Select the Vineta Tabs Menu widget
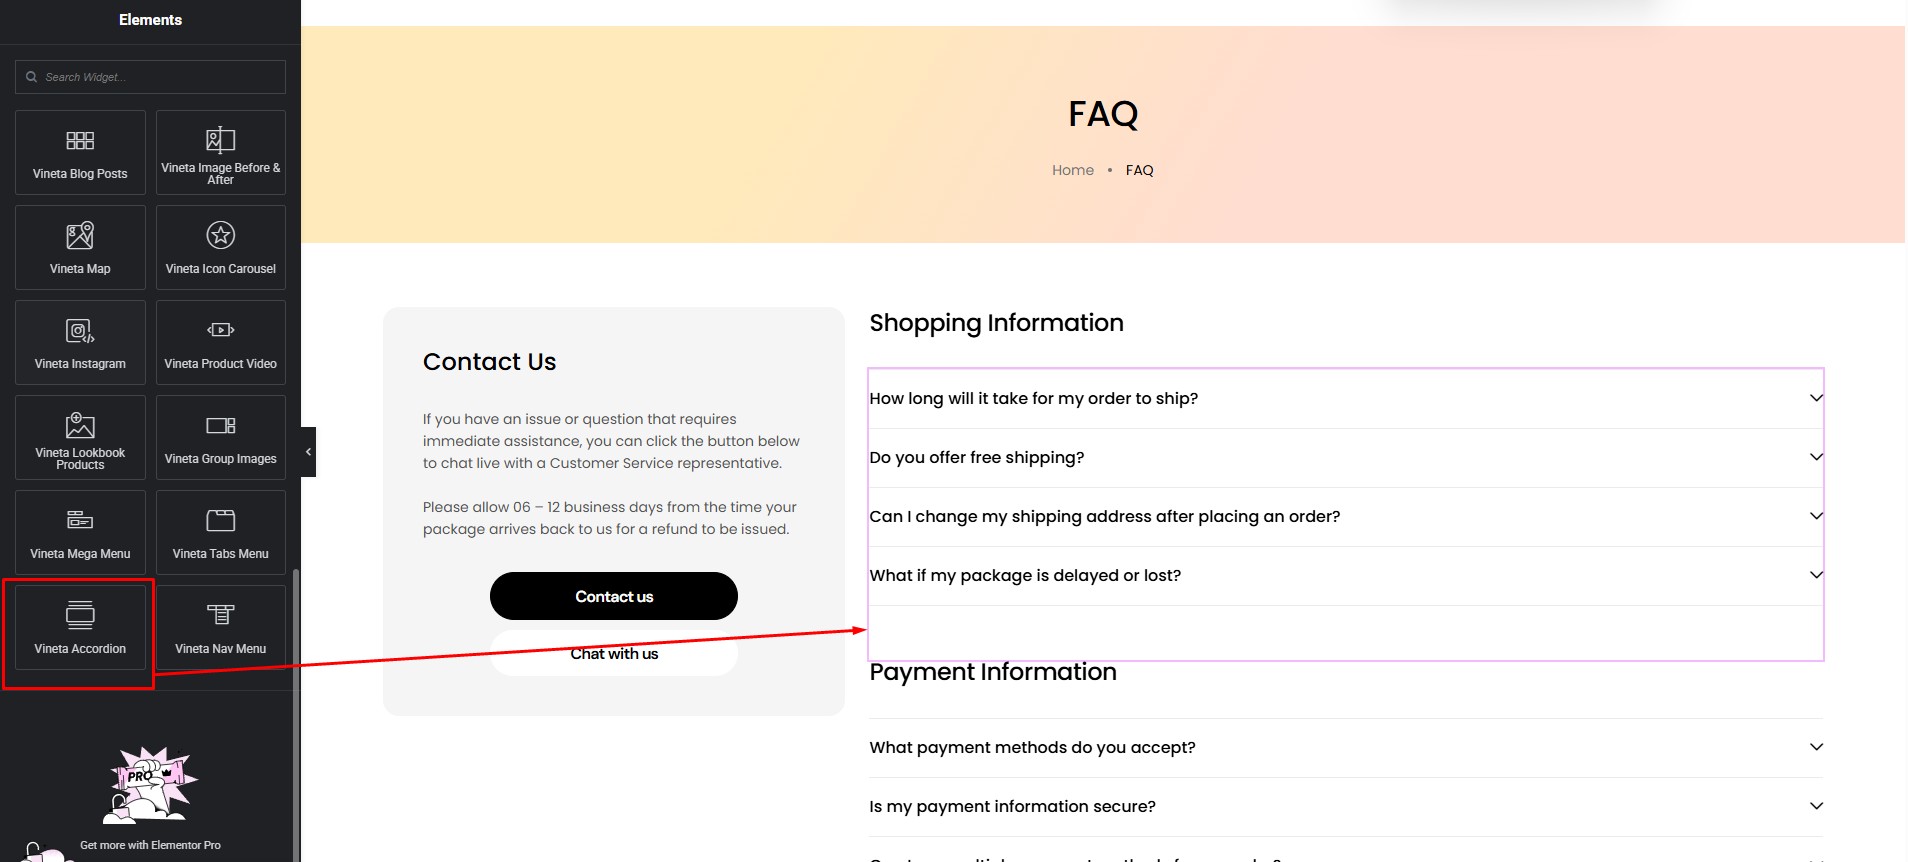This screenshot has width=1908, height=862. click(x=221, y=532)
